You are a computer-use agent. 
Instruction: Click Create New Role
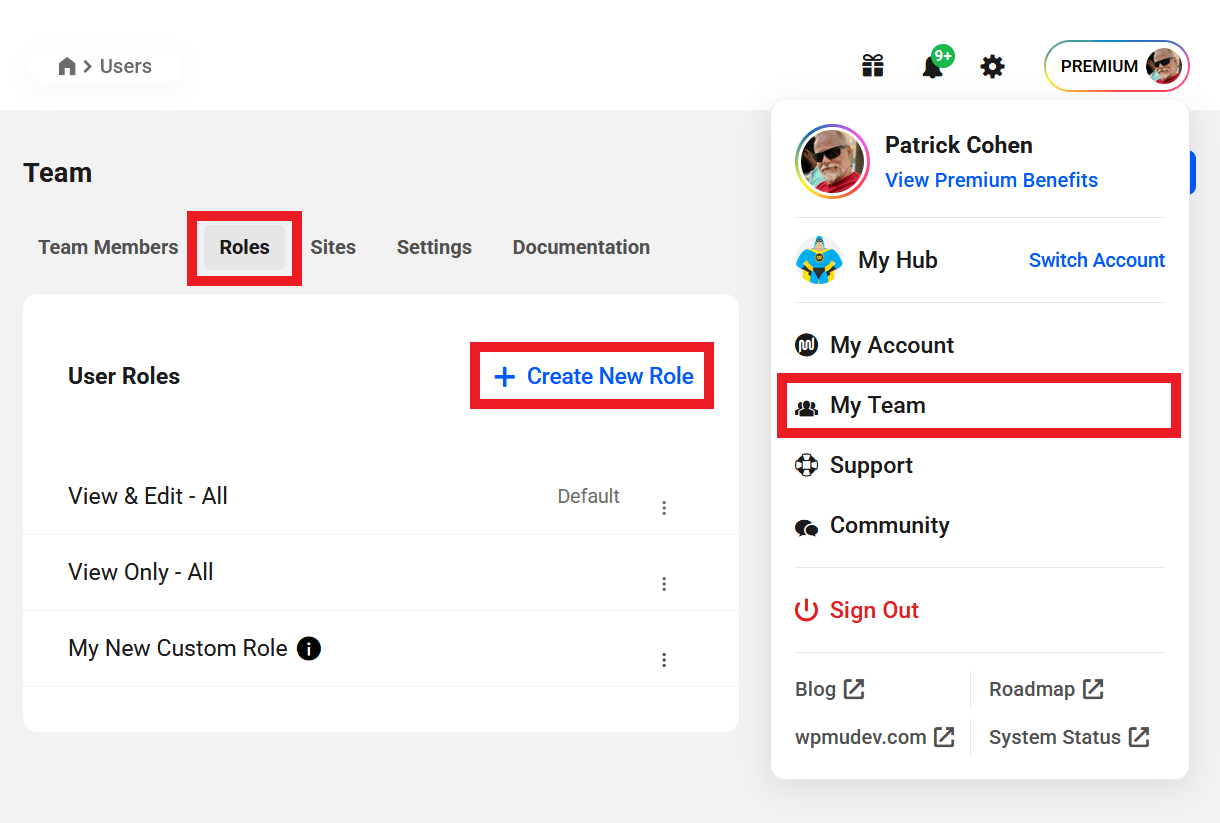592,376
